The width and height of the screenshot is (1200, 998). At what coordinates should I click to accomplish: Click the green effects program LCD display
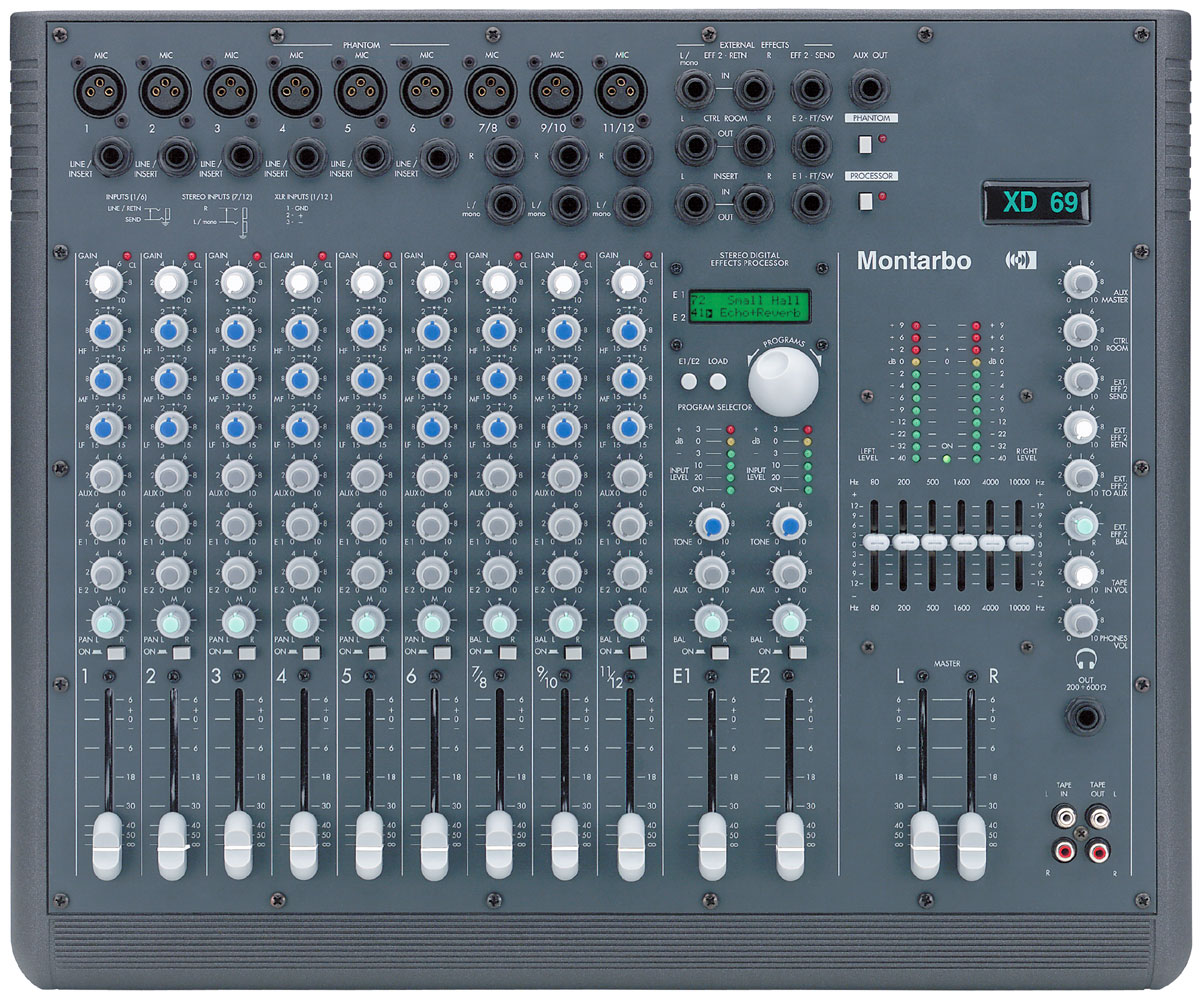(x=748, y=305)
